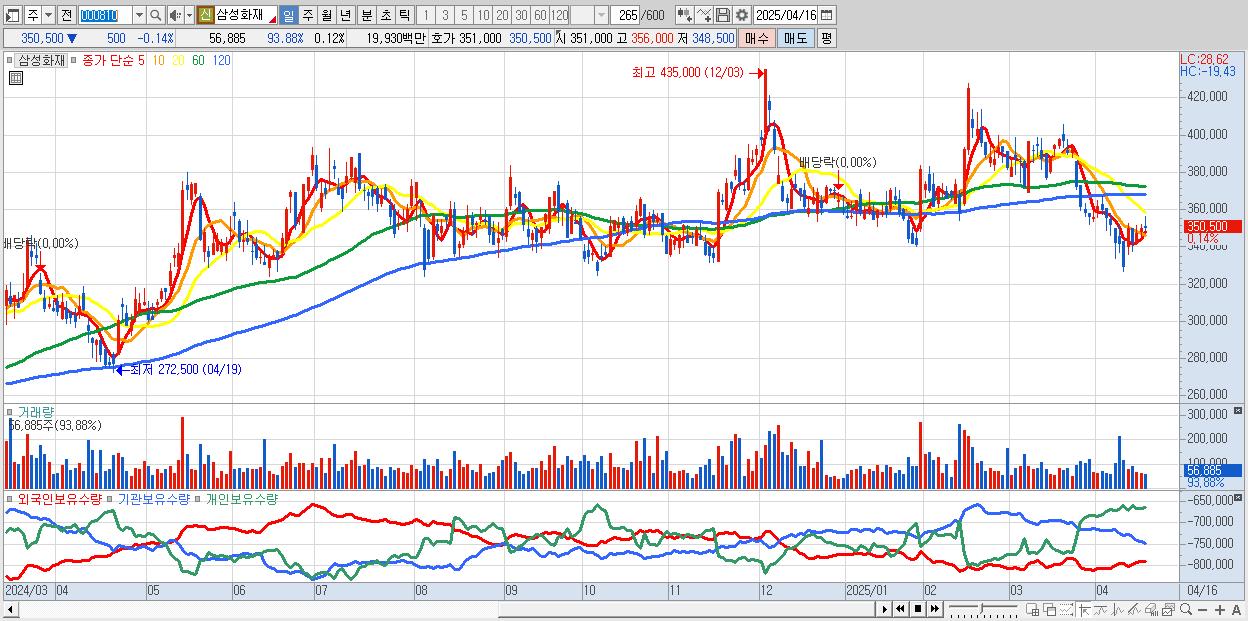Image resolution: width=1248 pixels, height=621 pixels.
Task: Click the dotted chart range icon at bottom
Action: pyautogui.click(x=1066, y=609)
